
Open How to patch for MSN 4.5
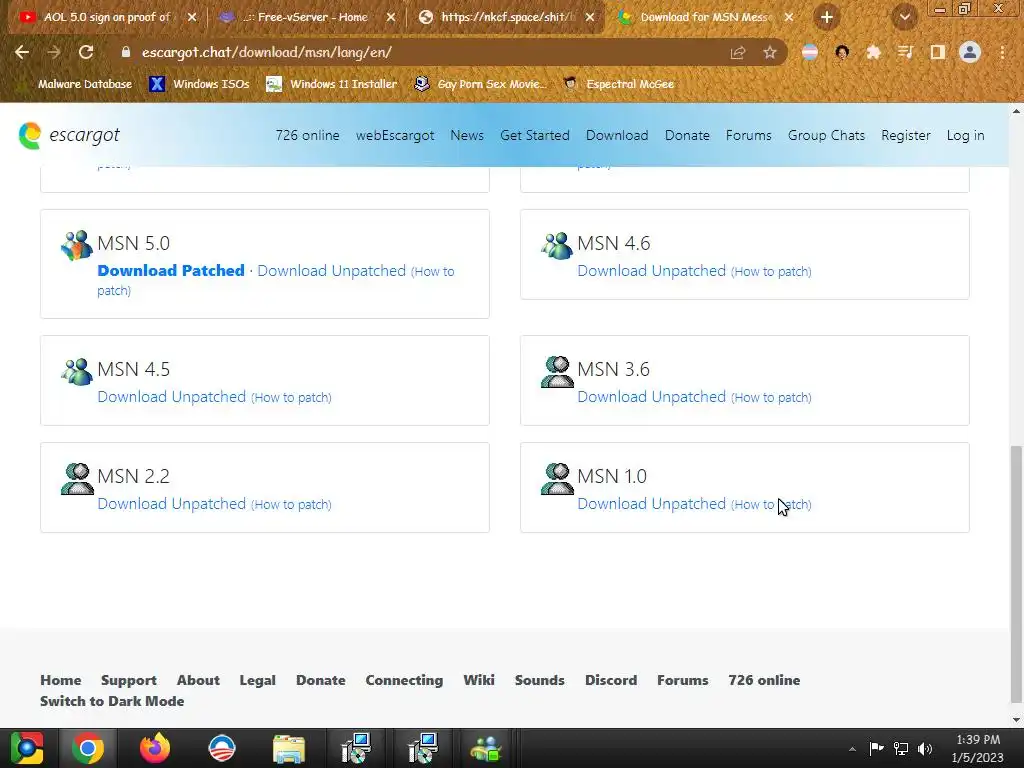291,397
